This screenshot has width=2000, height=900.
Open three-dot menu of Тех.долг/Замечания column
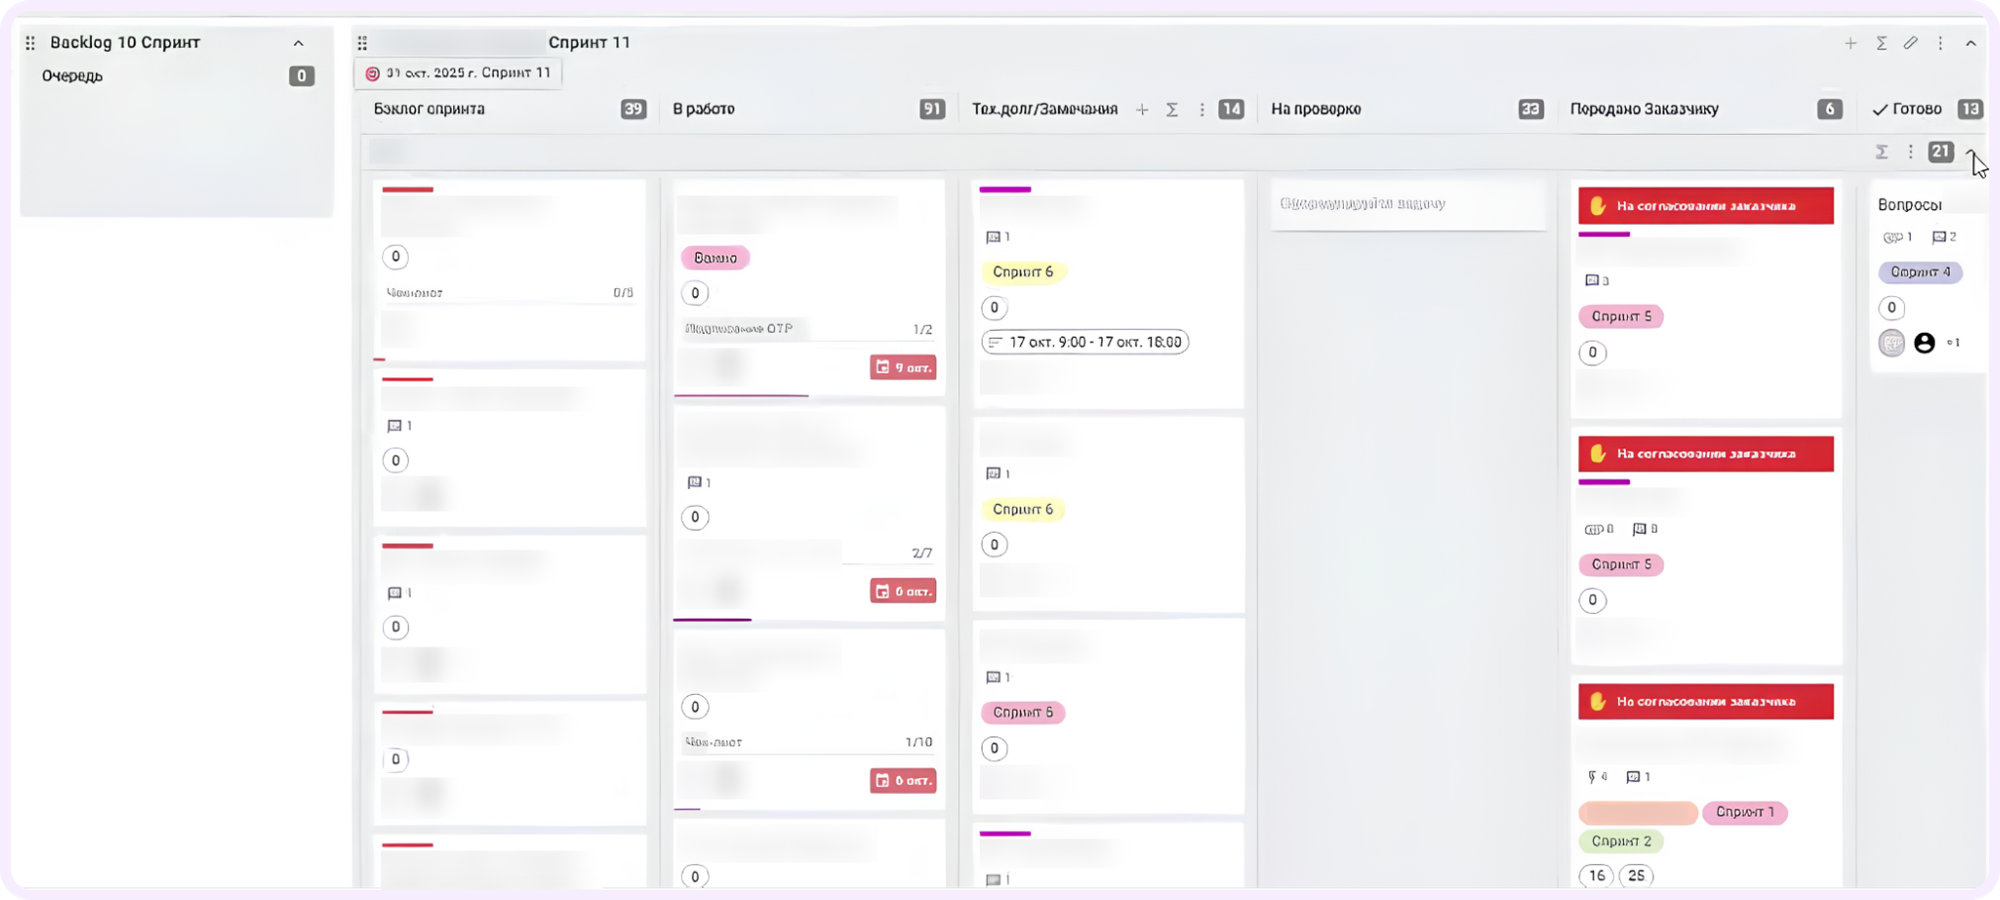coord(1201,109)
